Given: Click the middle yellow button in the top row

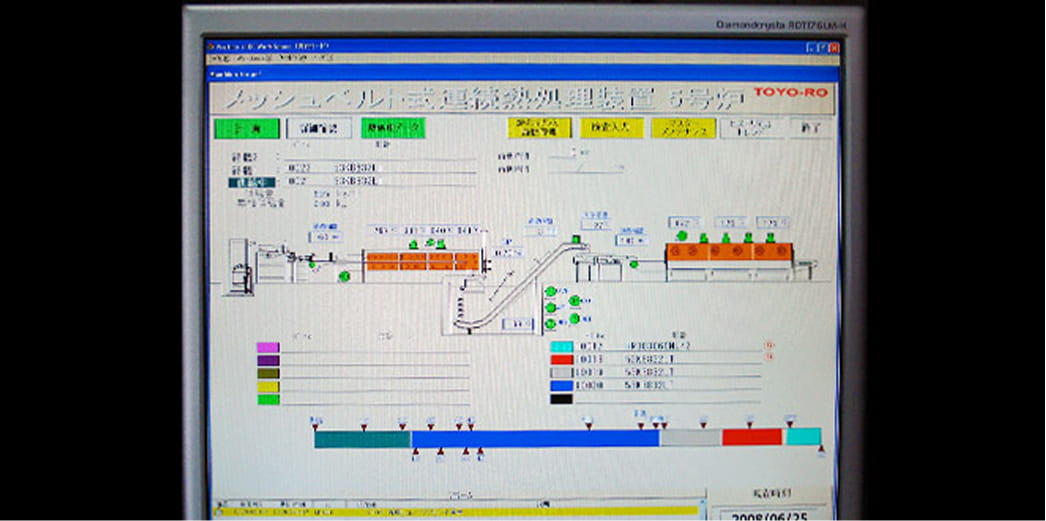Looking at the screenshot, I should click(x=611, y=128).
